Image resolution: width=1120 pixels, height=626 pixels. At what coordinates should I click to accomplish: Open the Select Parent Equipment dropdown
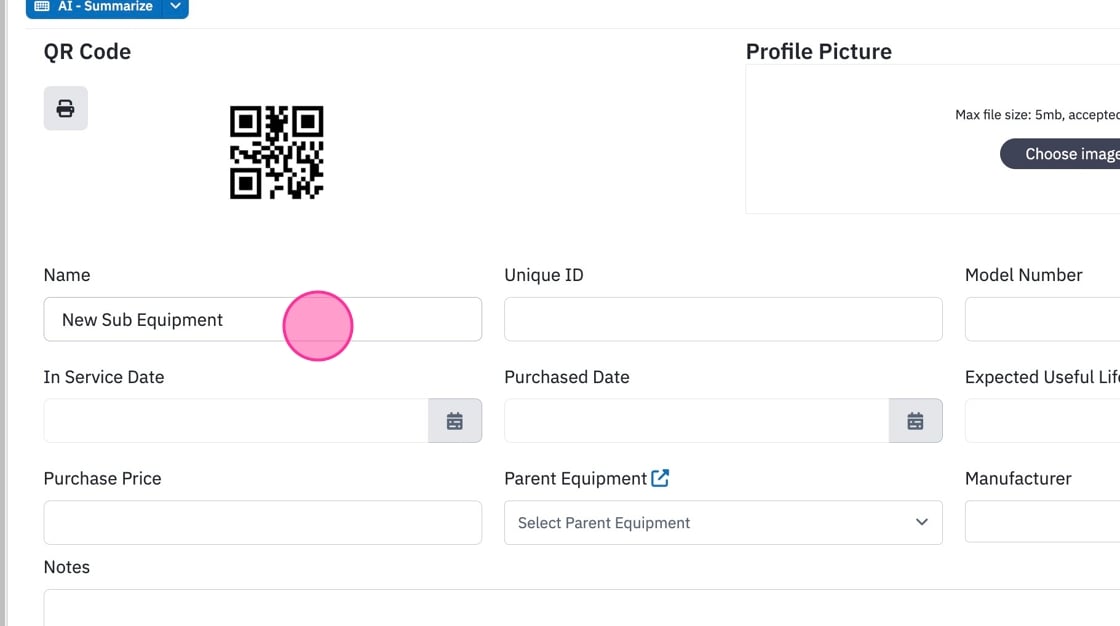tap(724, 522)
